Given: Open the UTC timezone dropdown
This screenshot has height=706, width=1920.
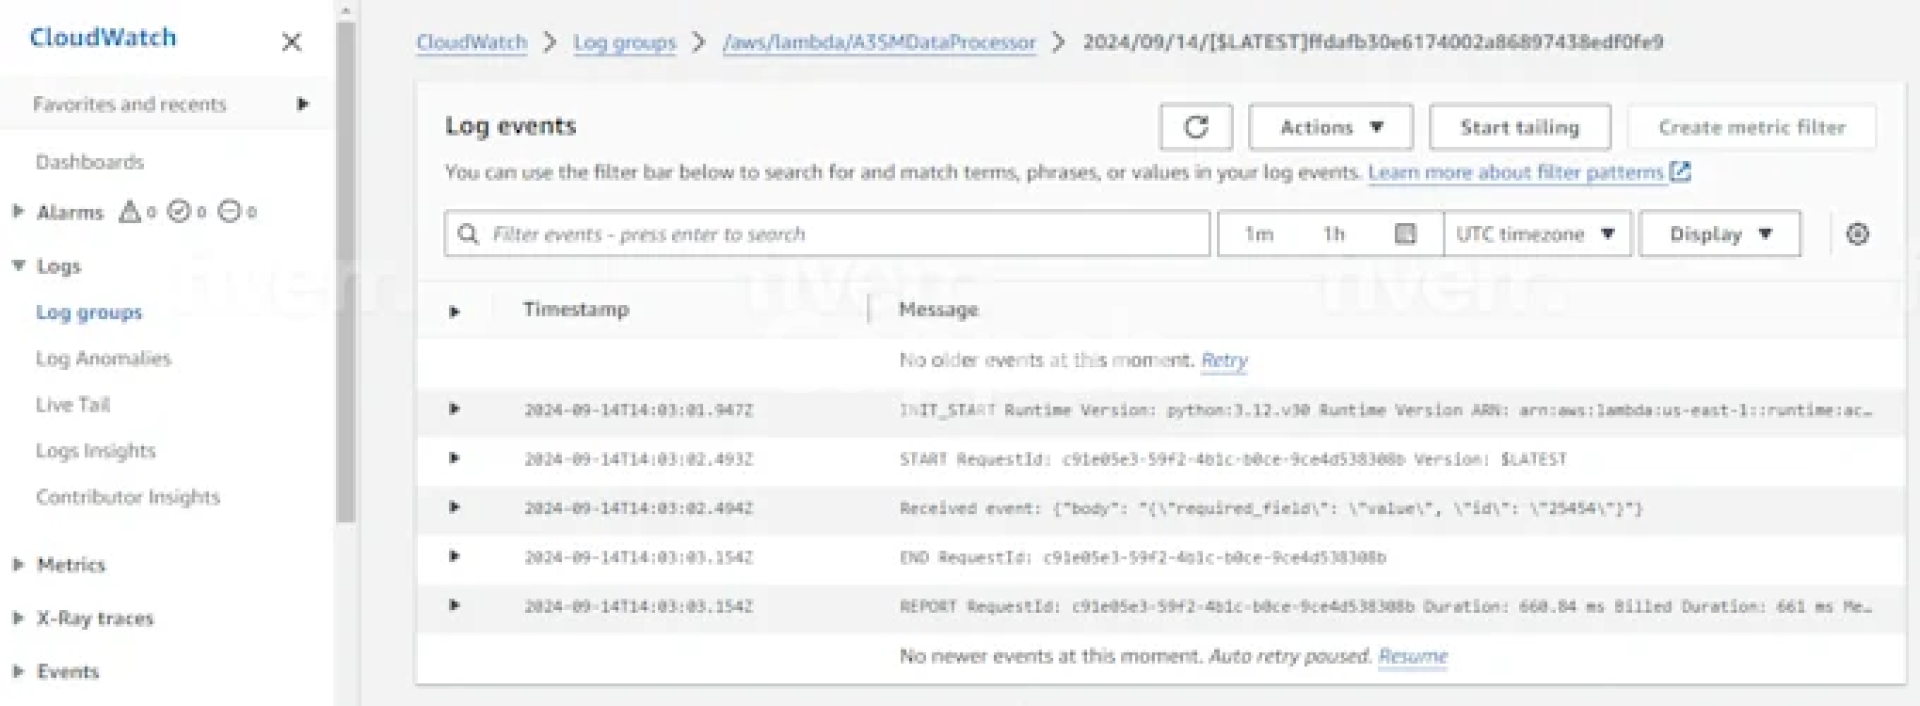Looking at the screenshot, I should pos(1536,234).
